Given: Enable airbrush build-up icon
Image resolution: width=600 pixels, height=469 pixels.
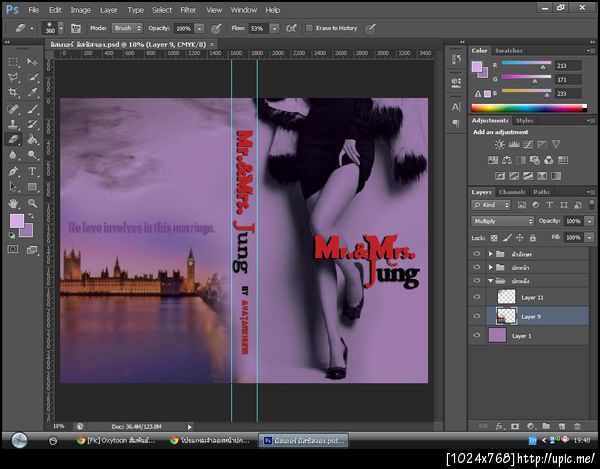Looking at the screenshot, I should [291, 28].
